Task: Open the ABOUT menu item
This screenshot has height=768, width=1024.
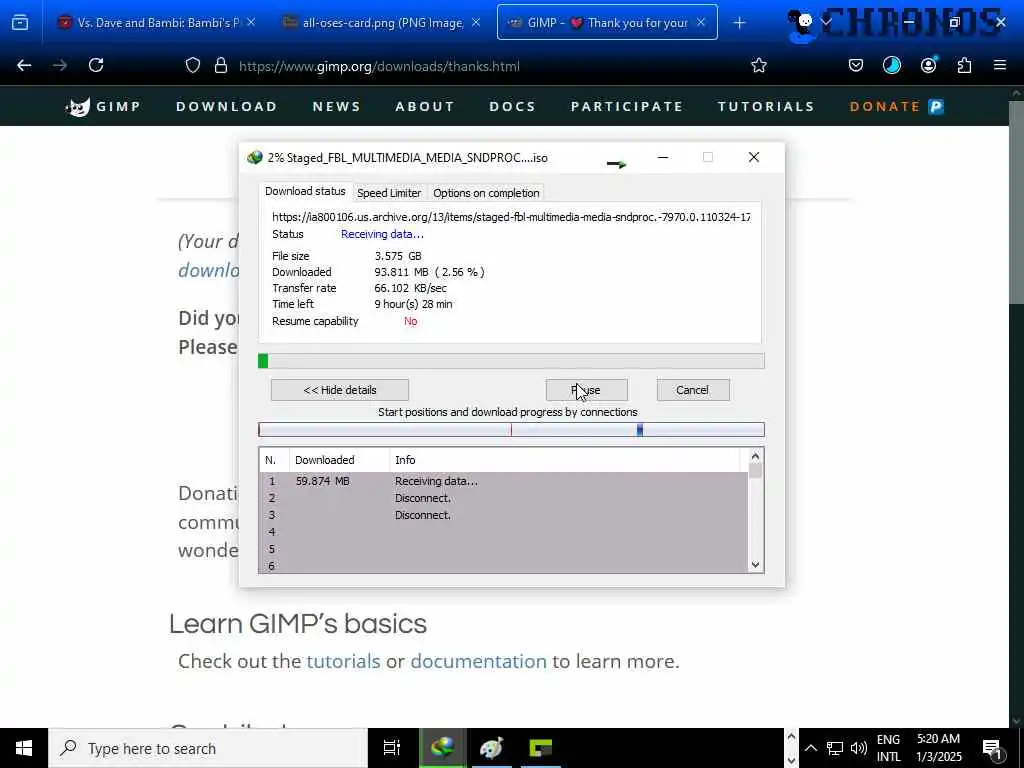Action: point(424,106)
